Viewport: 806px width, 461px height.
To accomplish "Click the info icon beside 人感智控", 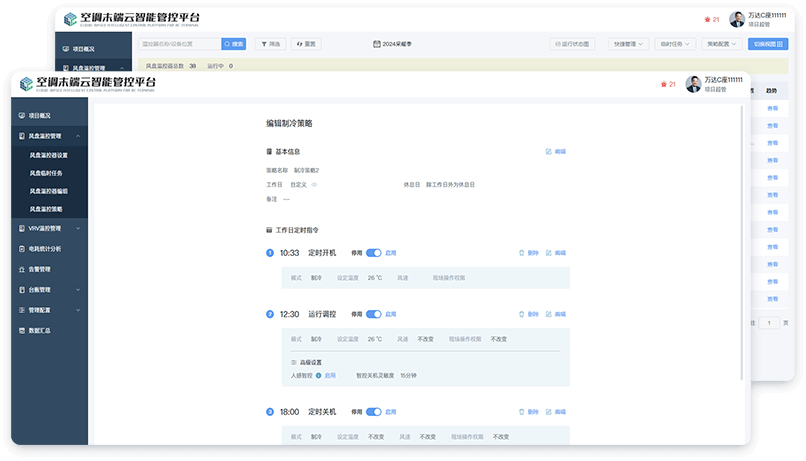I will coord(319,376).
